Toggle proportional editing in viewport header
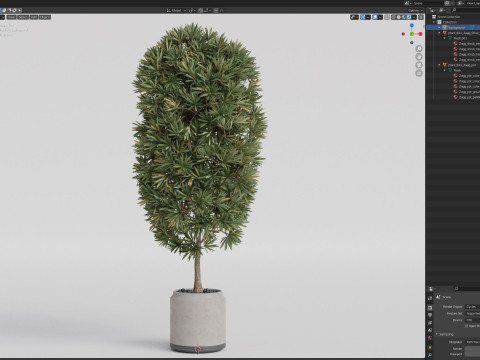 click(x=216, y=10)
